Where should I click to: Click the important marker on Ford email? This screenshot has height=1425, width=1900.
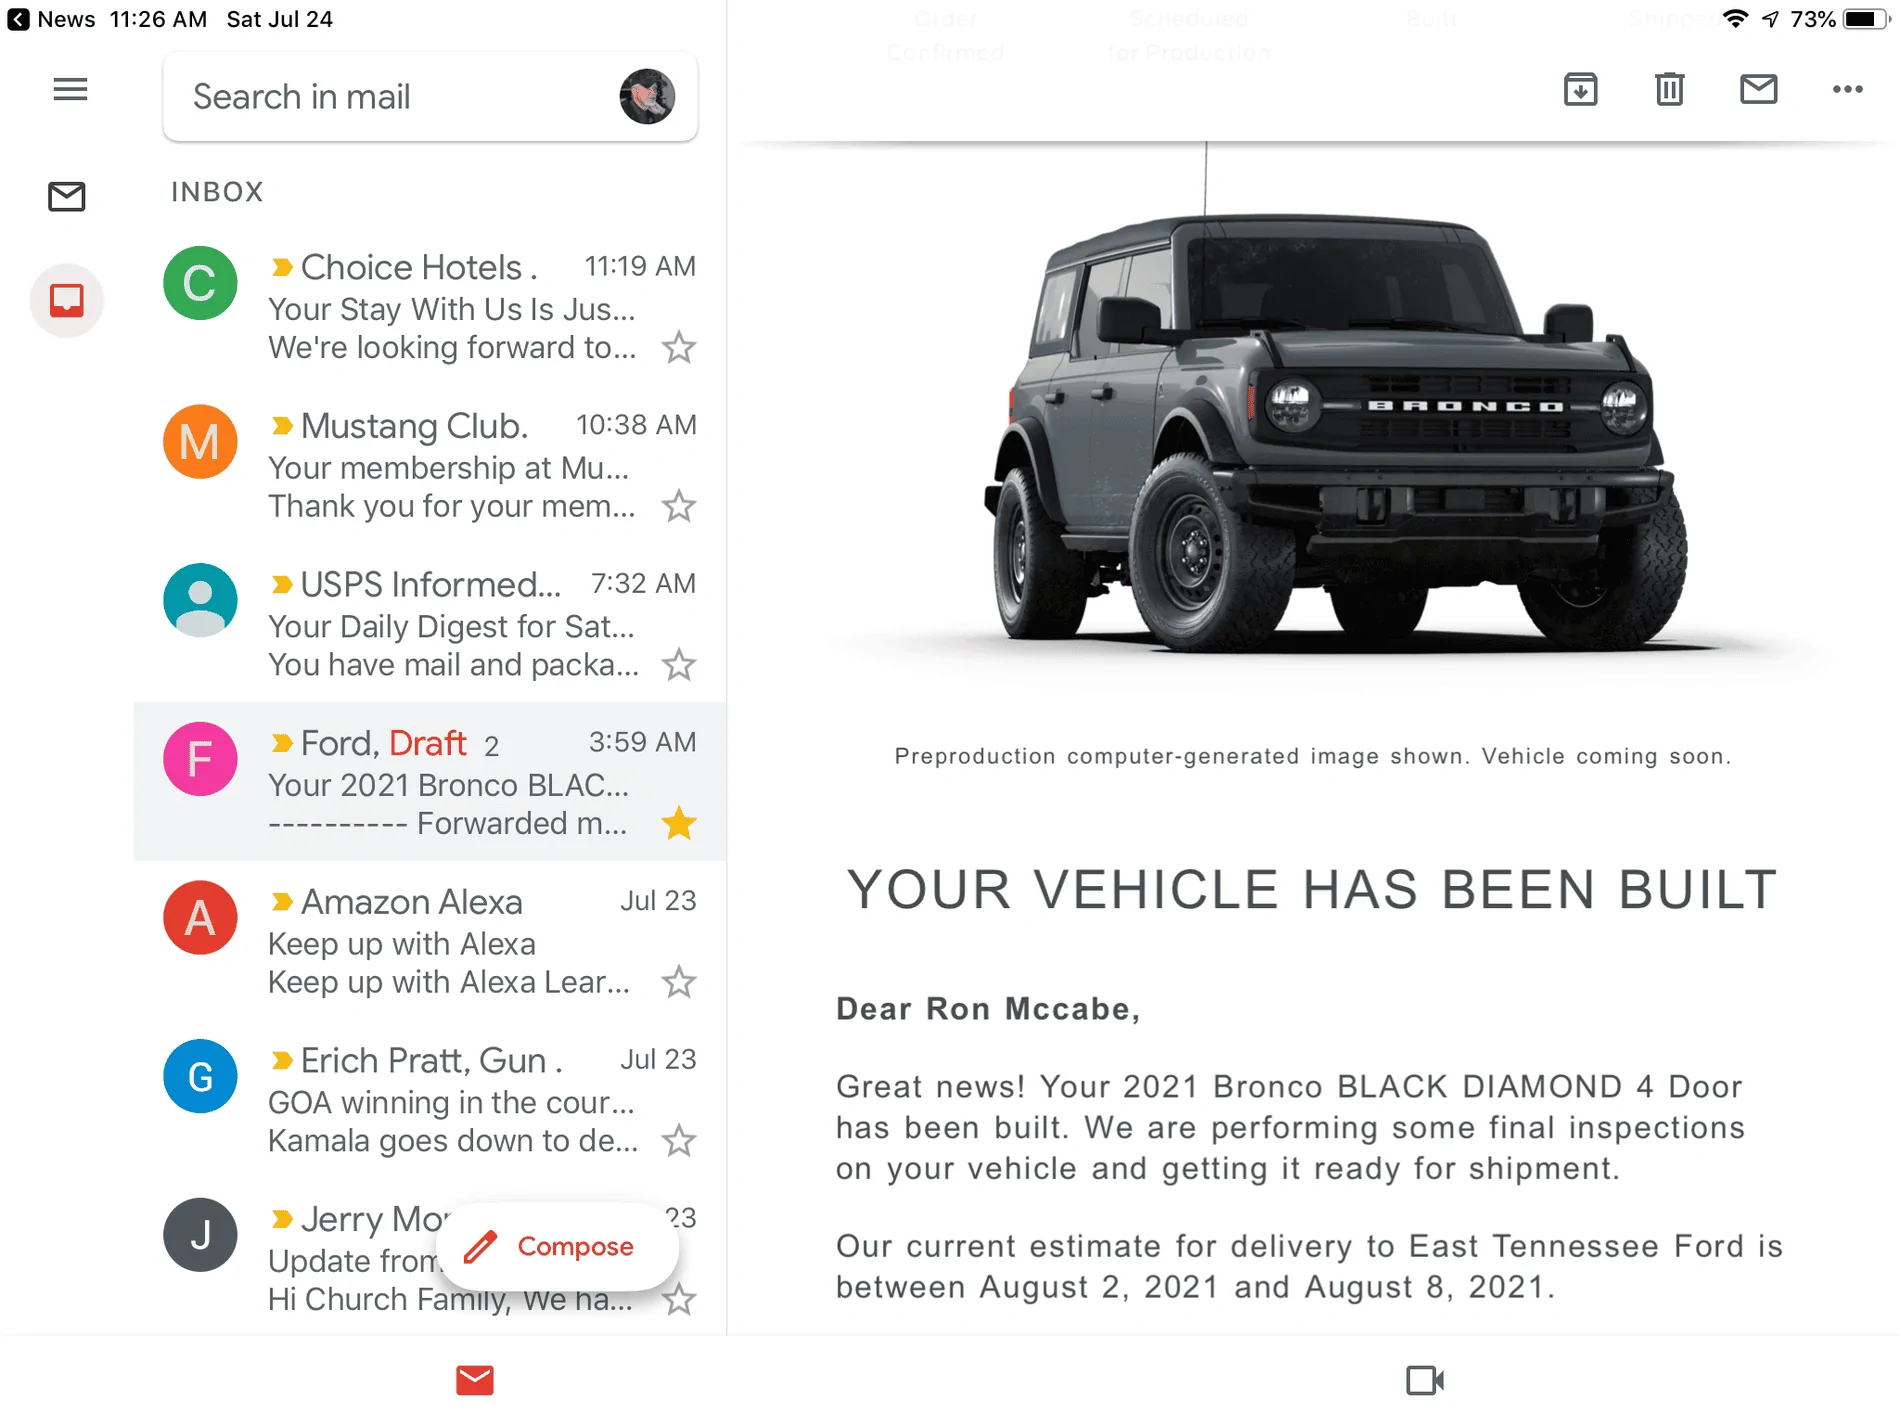[282, 743]
